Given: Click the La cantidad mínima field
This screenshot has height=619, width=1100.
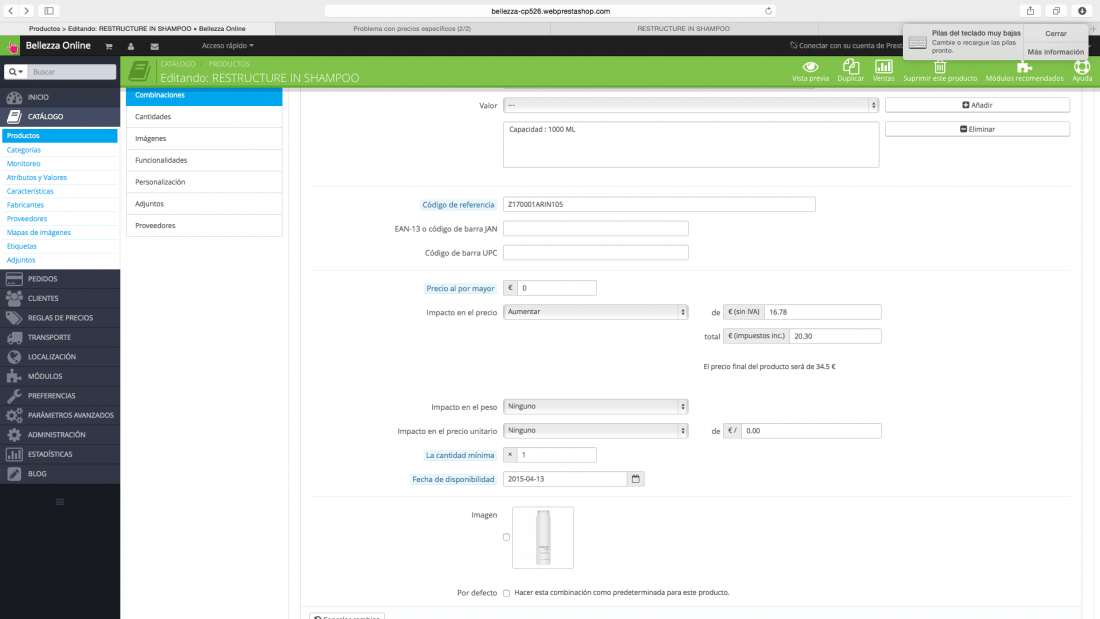Looking at the screenshot, I should tap(556, 455).
